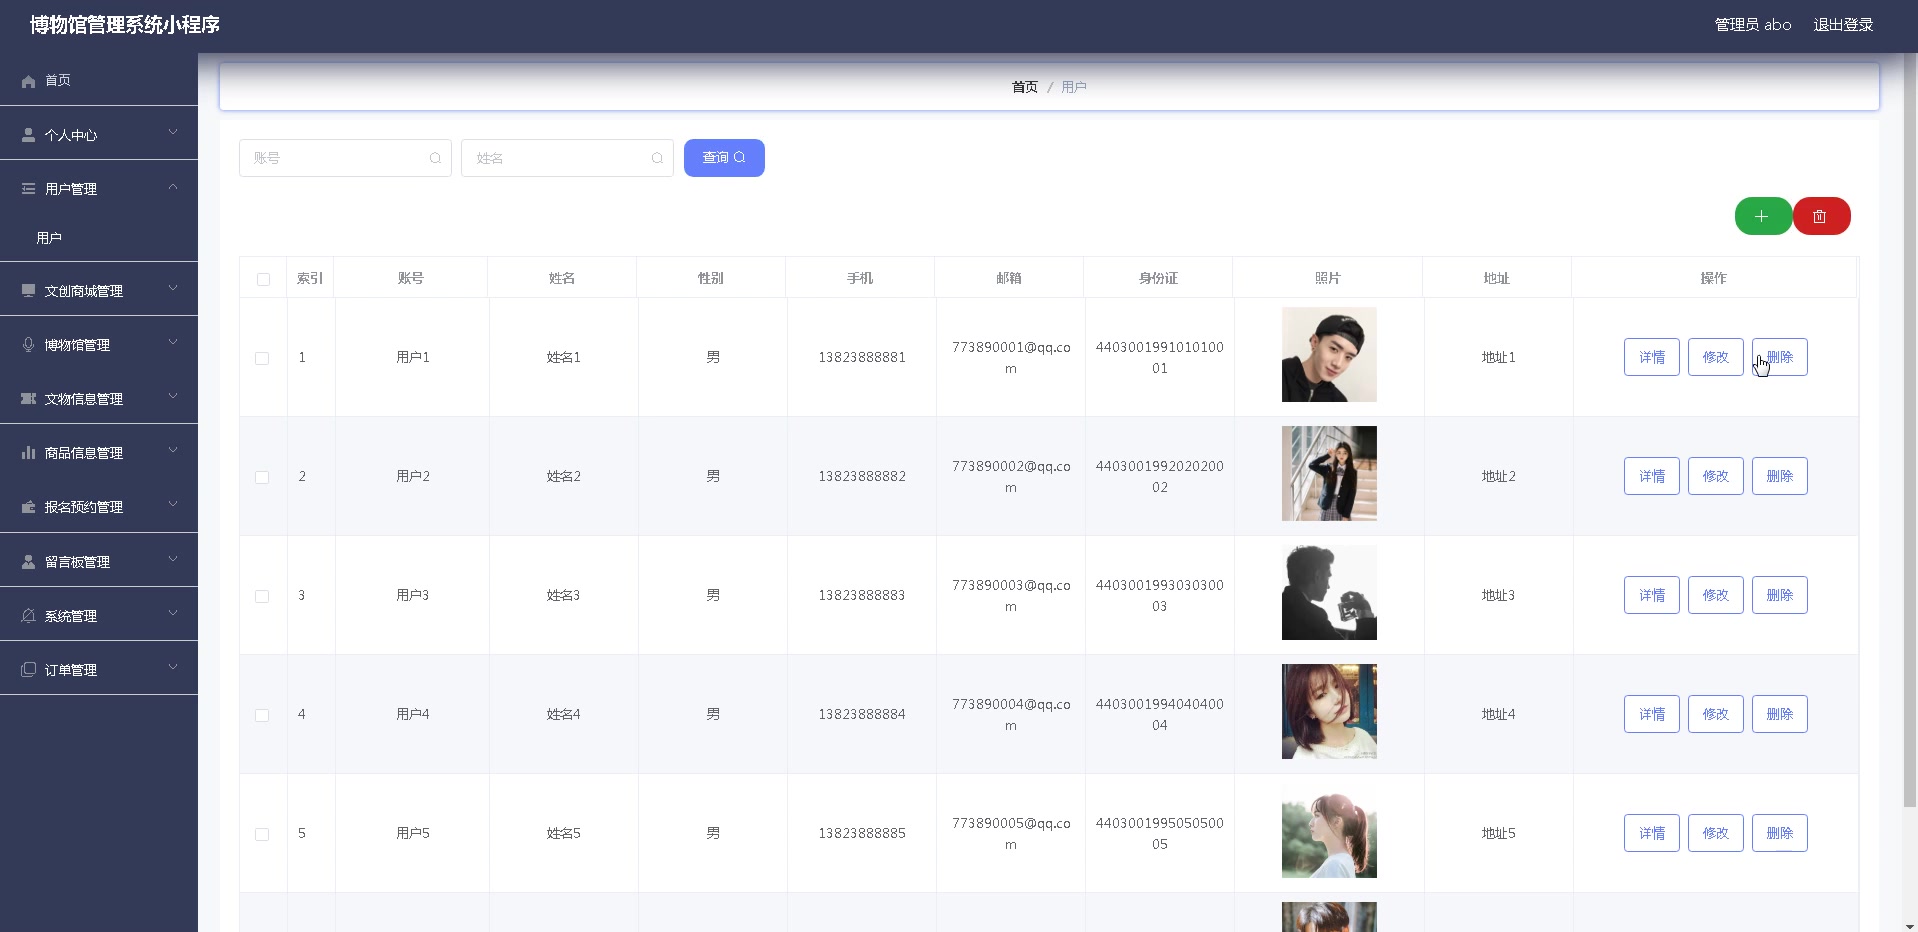Open photo thumbnail of 用户3
The width and height of the screenshot is (1918, 932).
1329,593
